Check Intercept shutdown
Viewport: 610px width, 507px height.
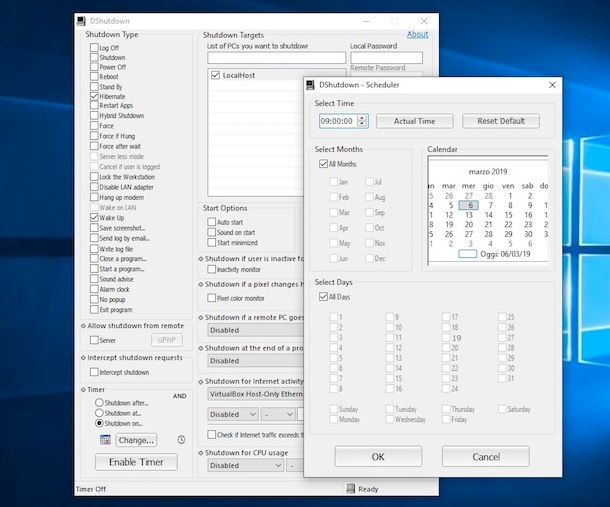pyautogui.click(x=94, y=372)
